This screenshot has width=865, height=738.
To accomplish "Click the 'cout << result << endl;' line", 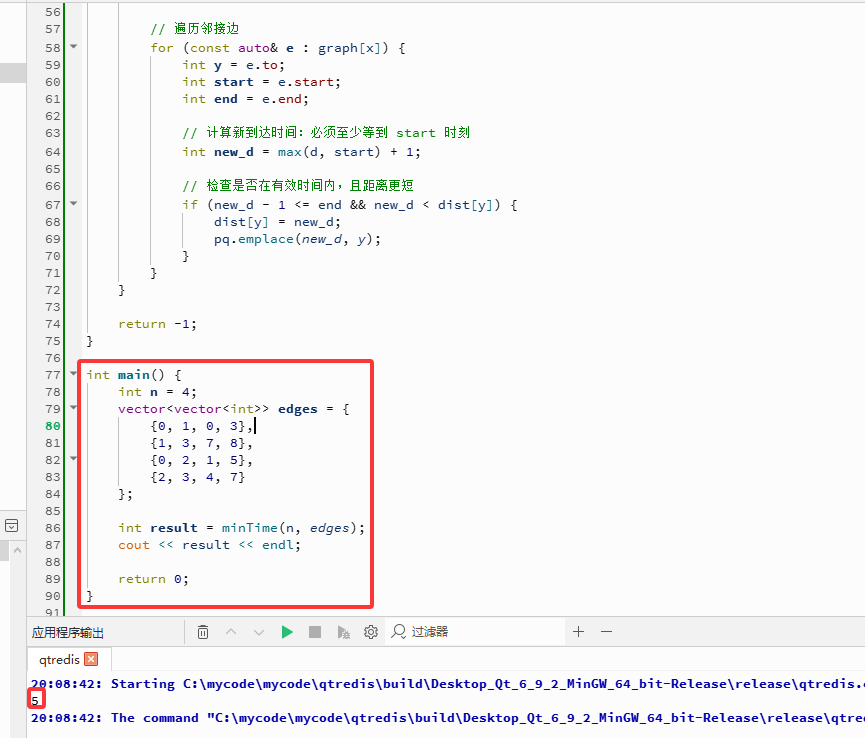I will [209, 545].
